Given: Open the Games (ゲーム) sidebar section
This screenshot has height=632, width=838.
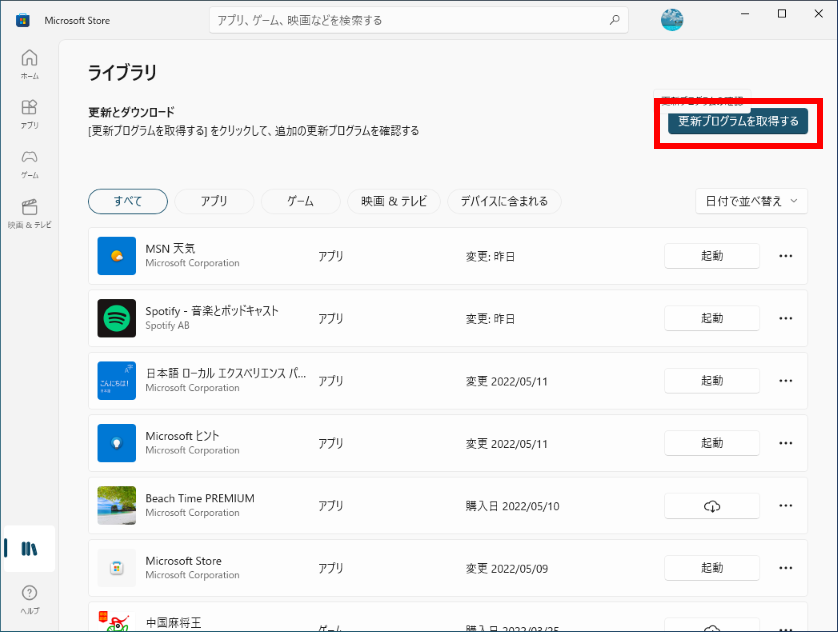Looking at the screenshot, I should pos(29,163).
